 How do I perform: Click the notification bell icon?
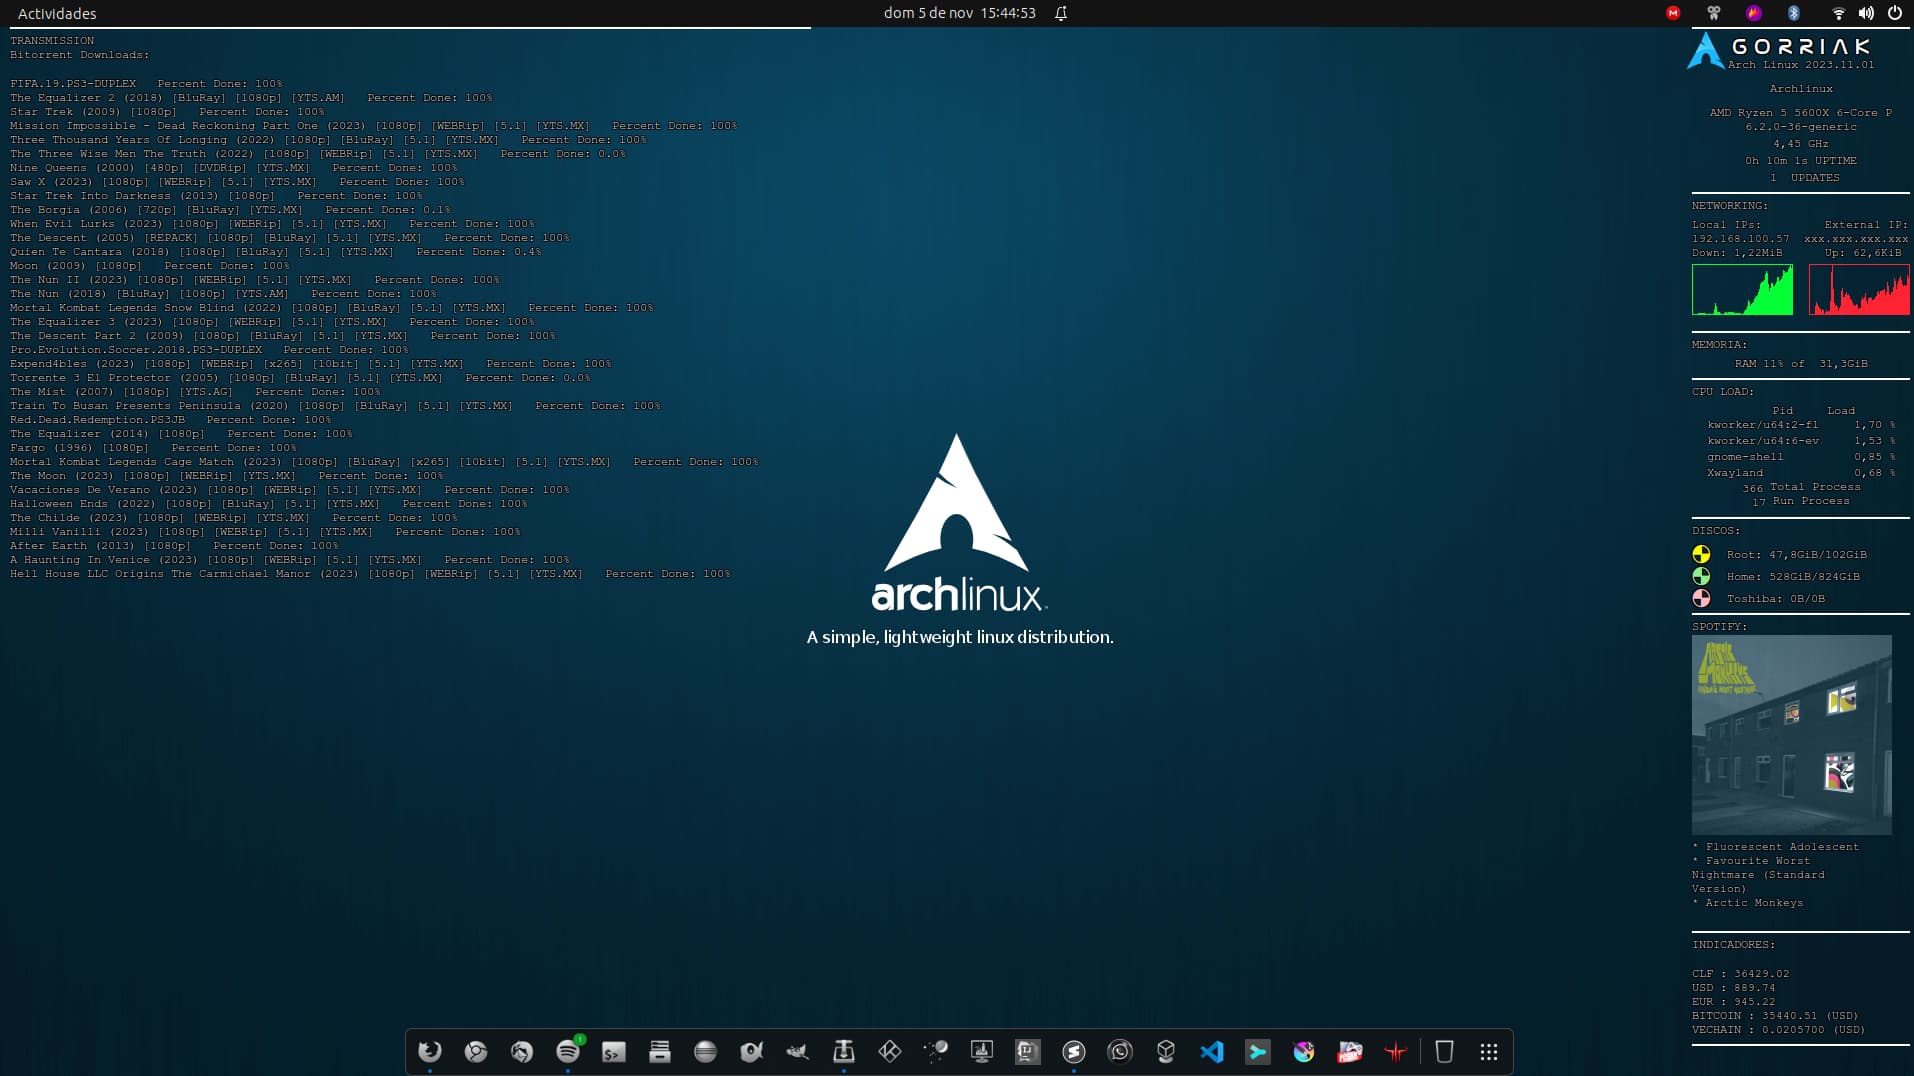[1061, 13]
